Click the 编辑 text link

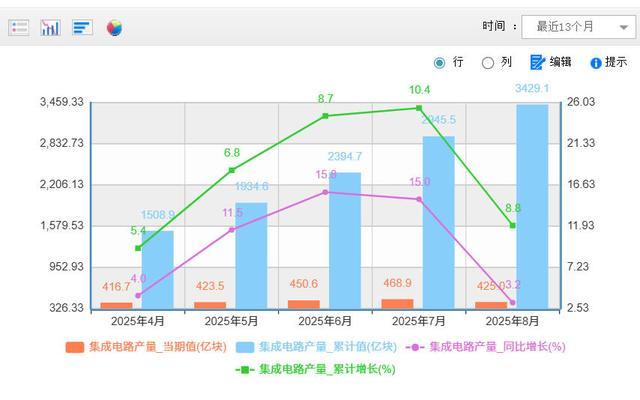click(560, 62)
